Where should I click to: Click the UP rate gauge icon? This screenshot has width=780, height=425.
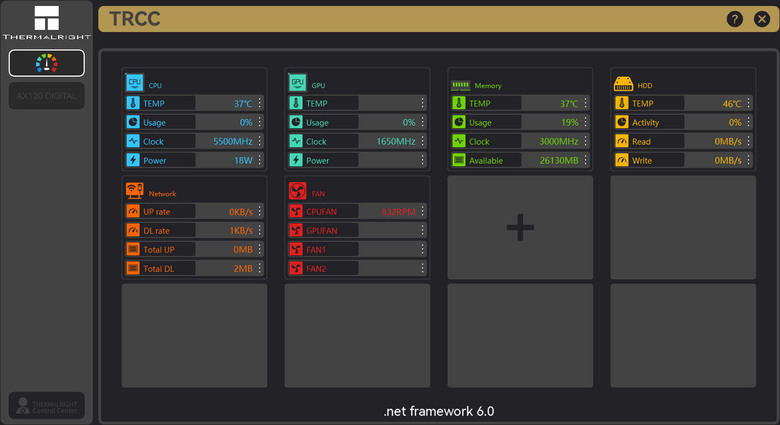pyautogui.click(x=133, y=211)
